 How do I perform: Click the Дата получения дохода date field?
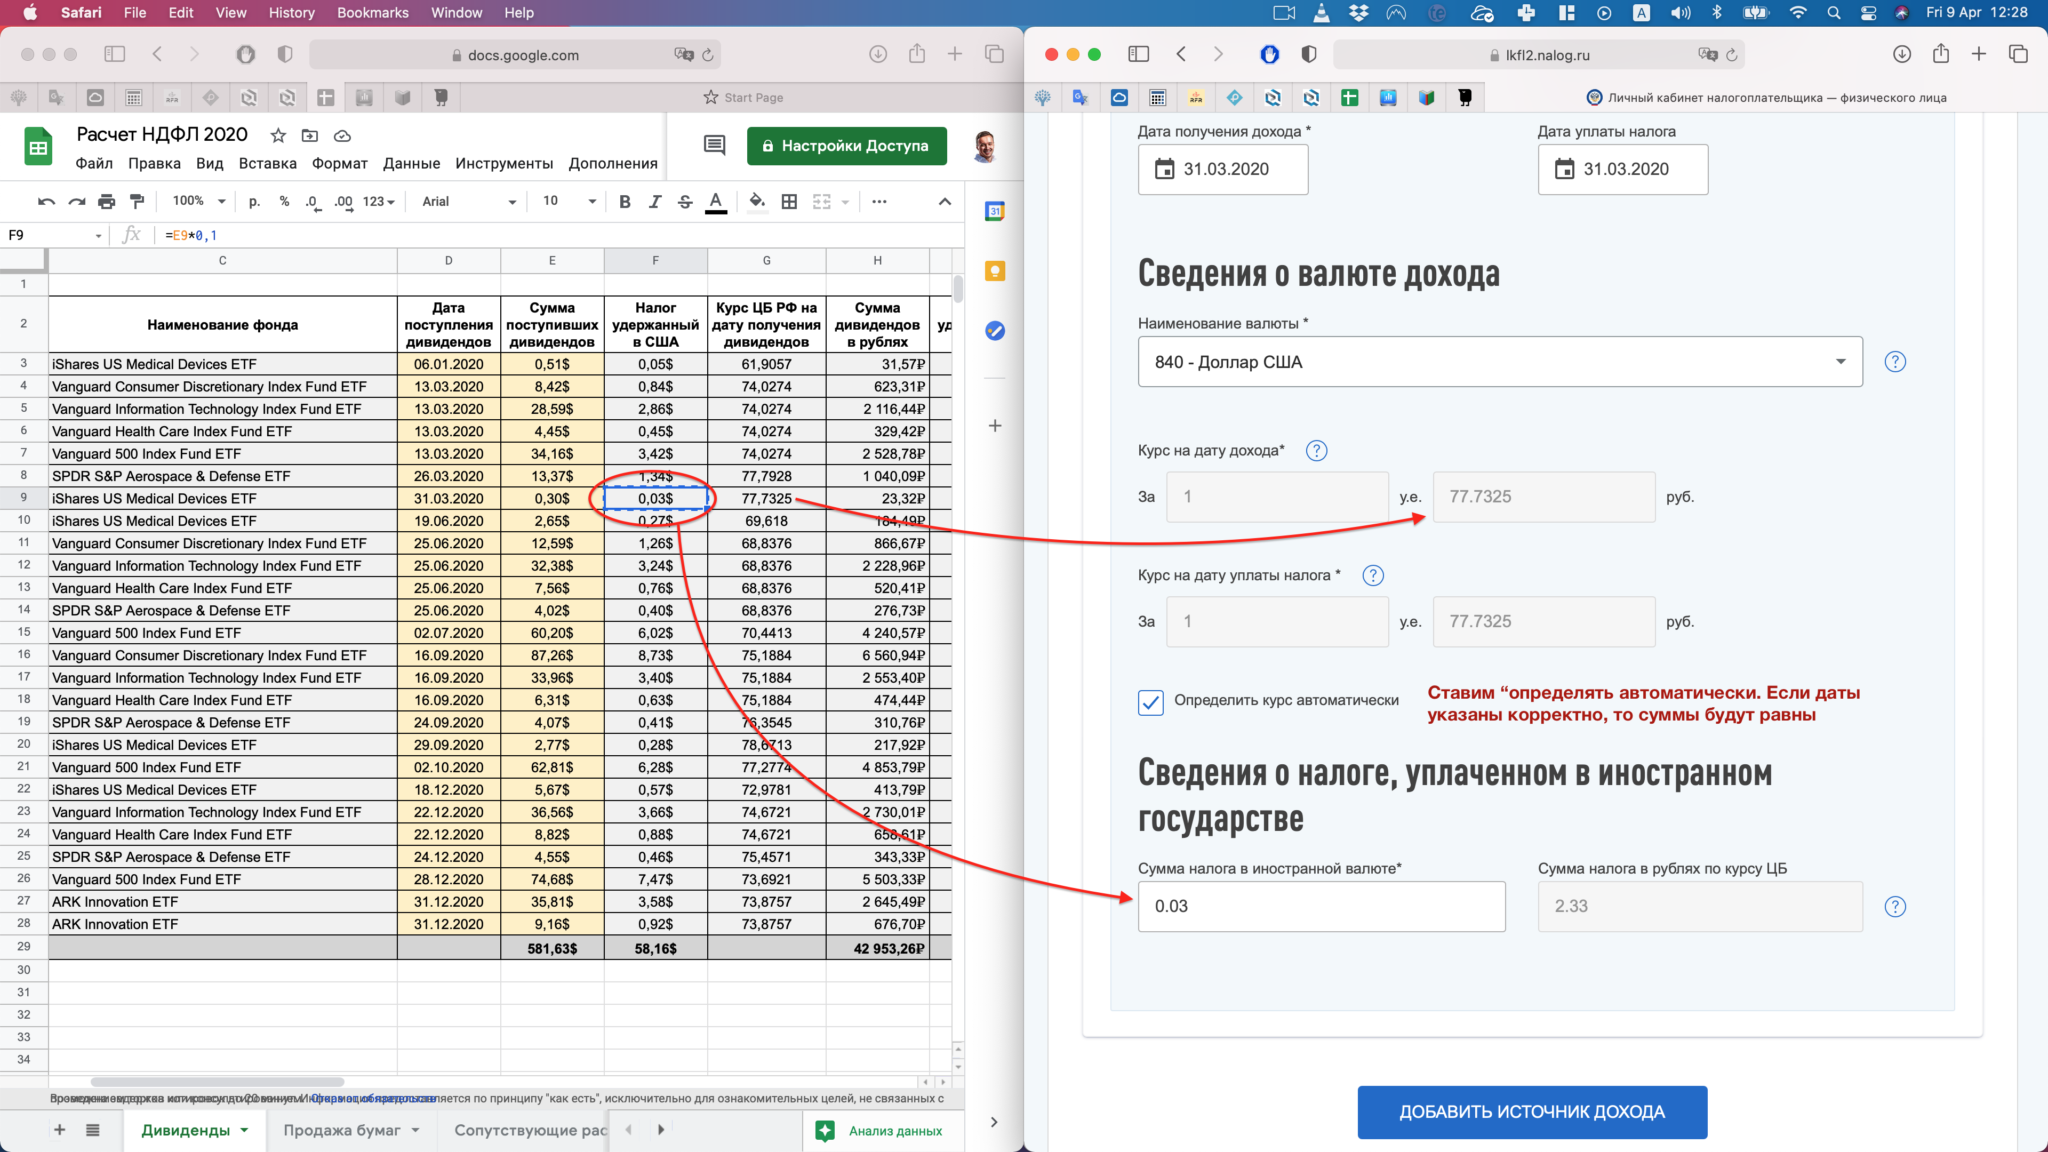pyautogui.click(x=1223, y=170)
